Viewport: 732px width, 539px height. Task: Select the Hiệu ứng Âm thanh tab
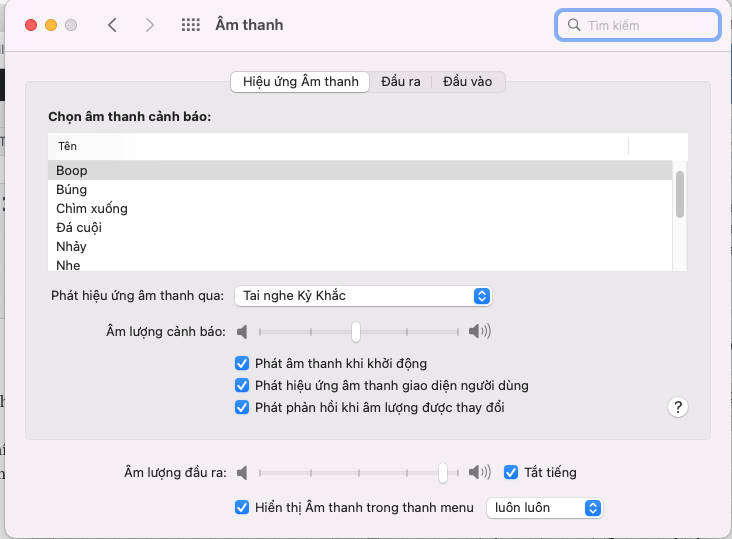[x=300, y=82]
